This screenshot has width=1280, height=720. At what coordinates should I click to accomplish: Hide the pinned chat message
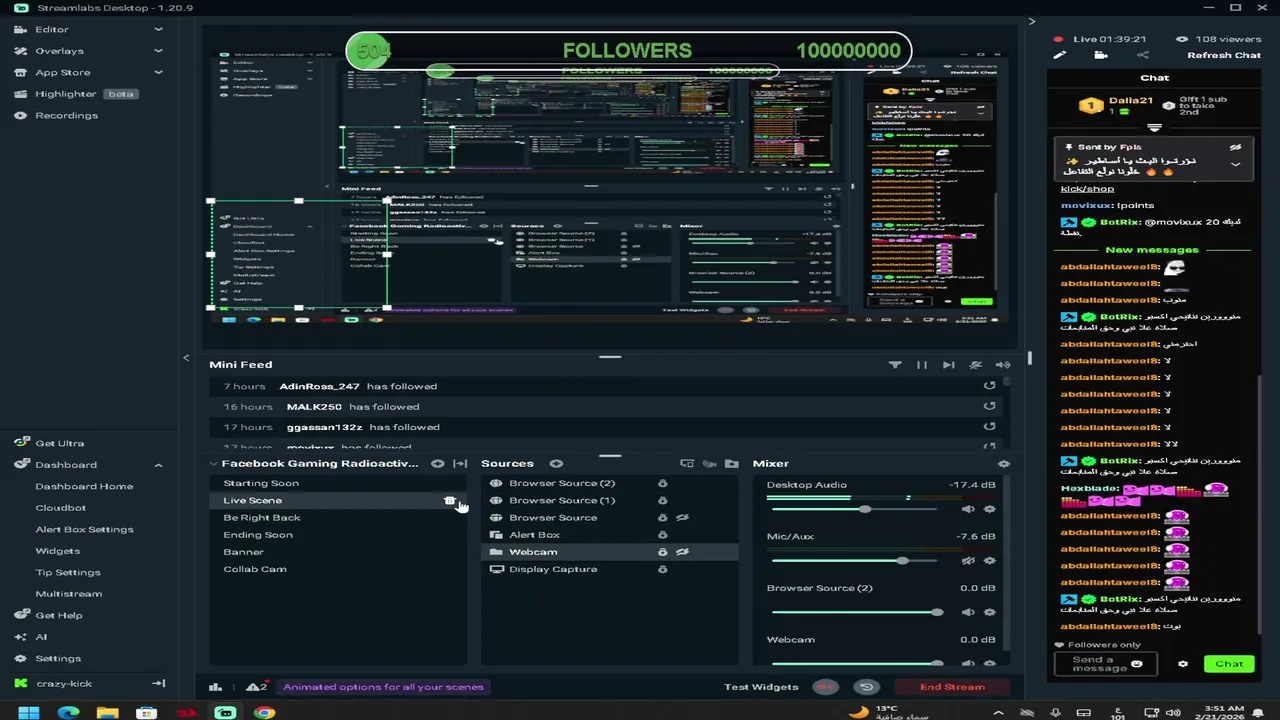1235,147
